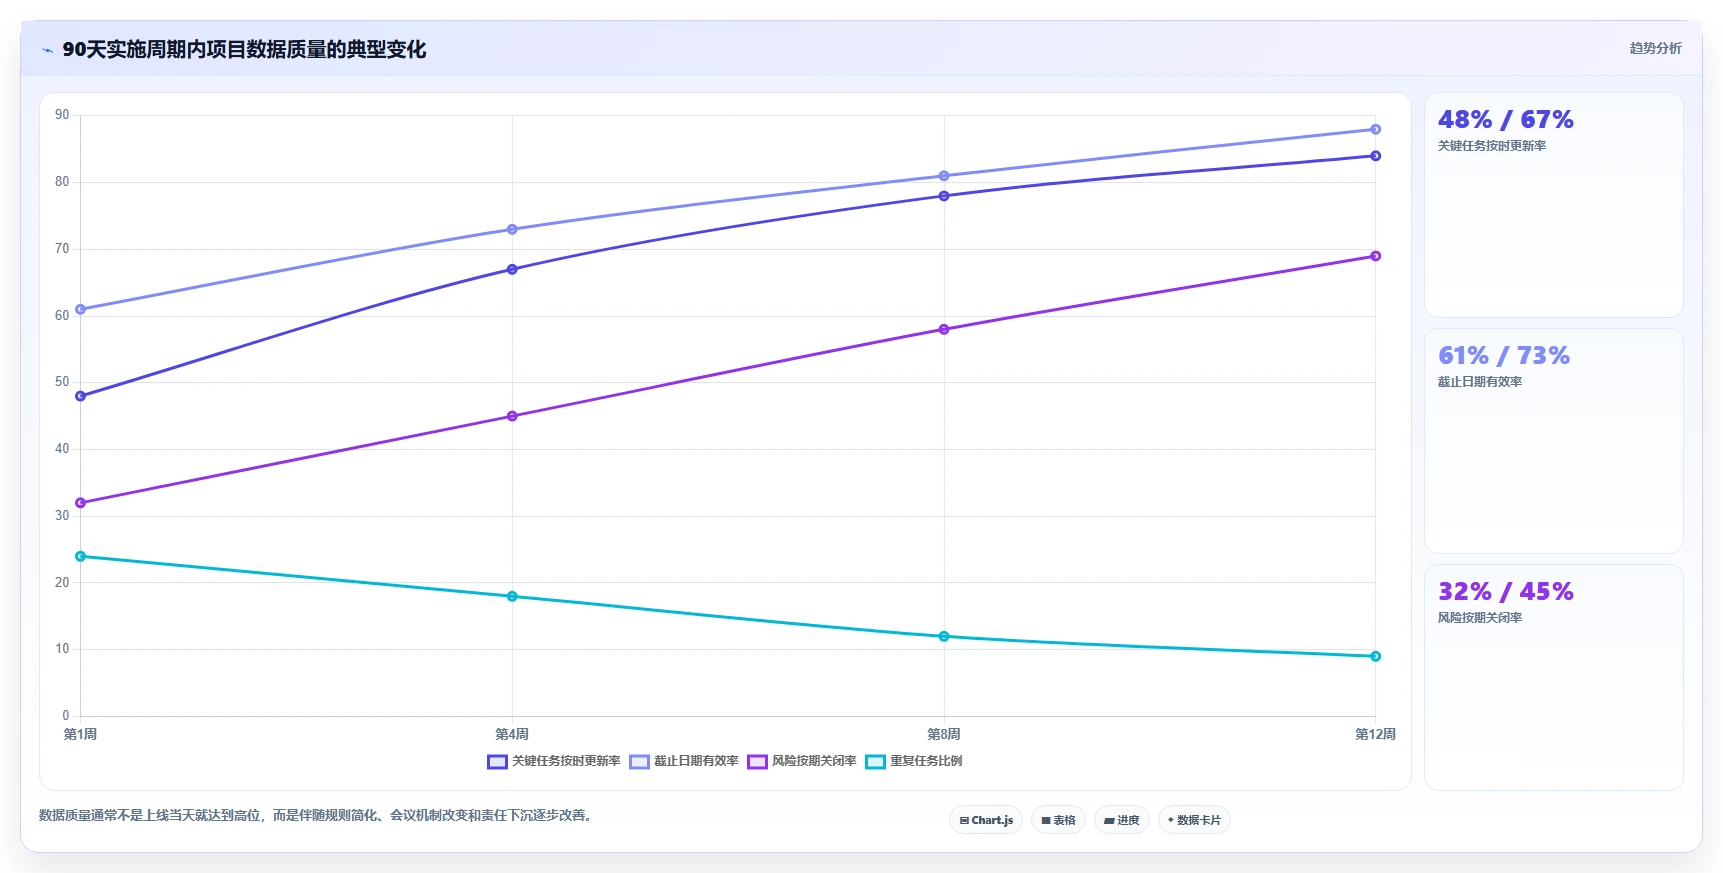Click the 第12周 point on the cyan line
The width and height of the screenshot is (1723, 873).
tap(1375, 656)
